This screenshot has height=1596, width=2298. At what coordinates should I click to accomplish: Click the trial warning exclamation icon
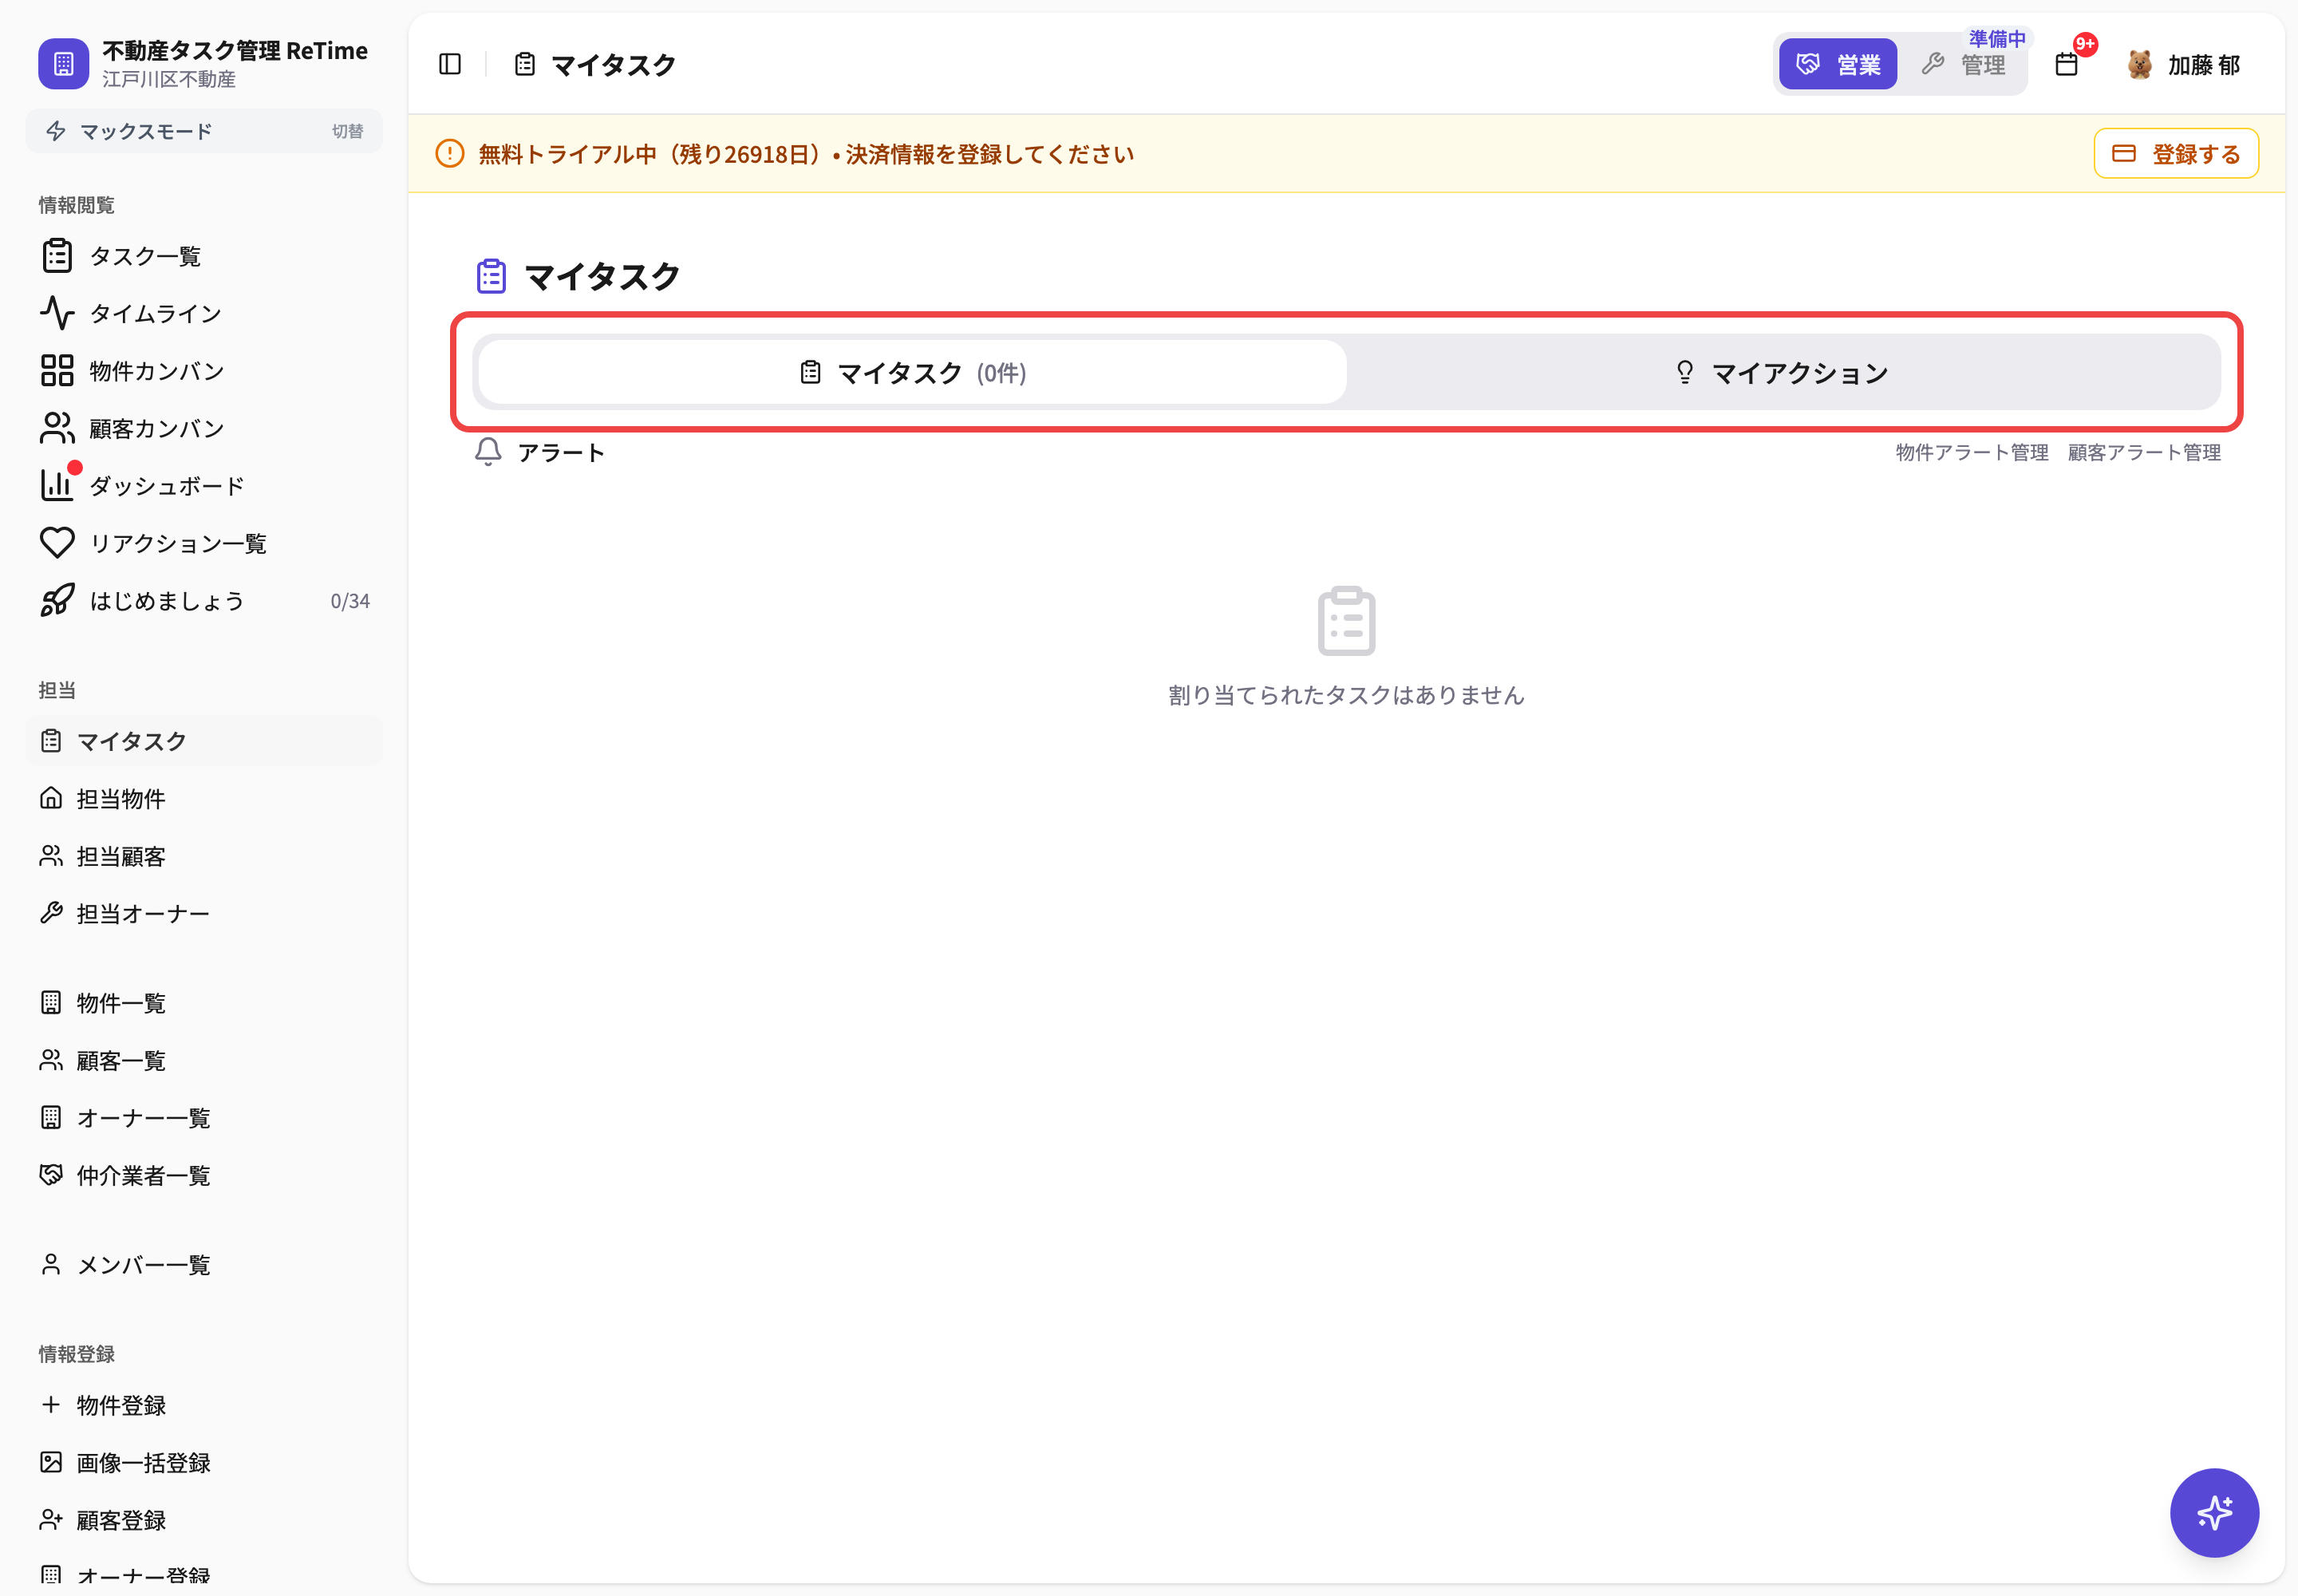pos(450,154)
